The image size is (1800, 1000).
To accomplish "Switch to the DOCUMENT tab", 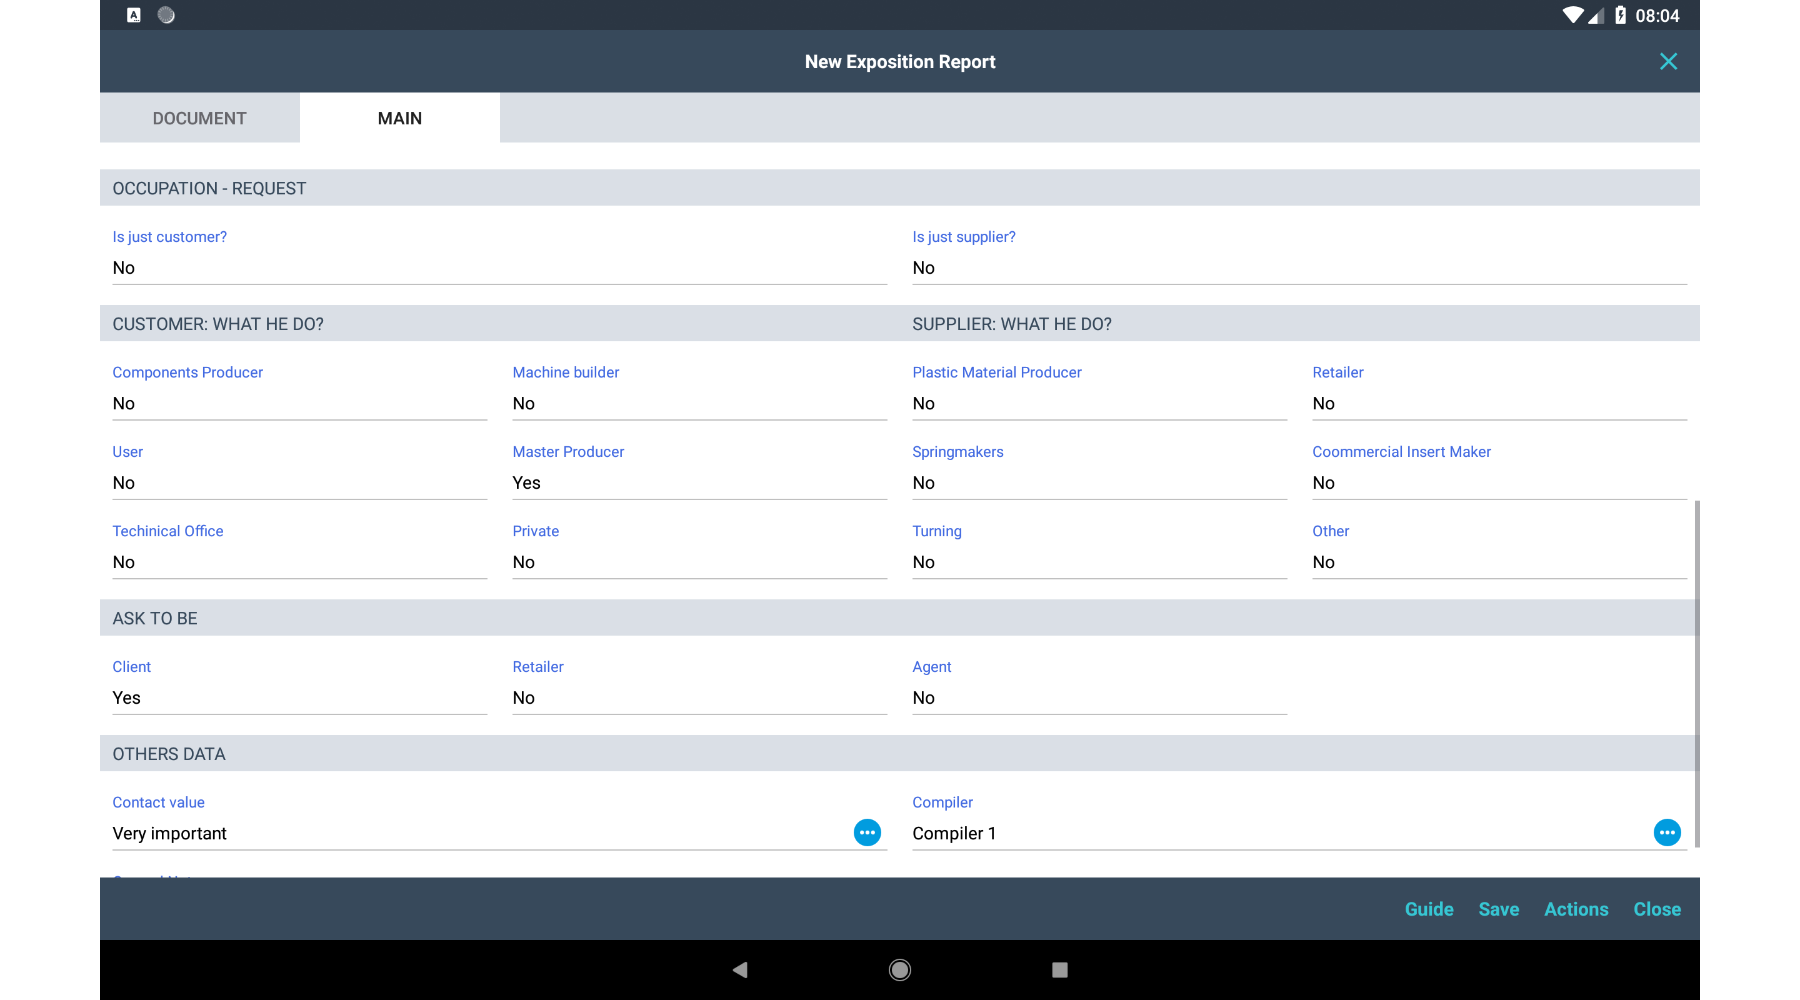I will tap(199, 118).
